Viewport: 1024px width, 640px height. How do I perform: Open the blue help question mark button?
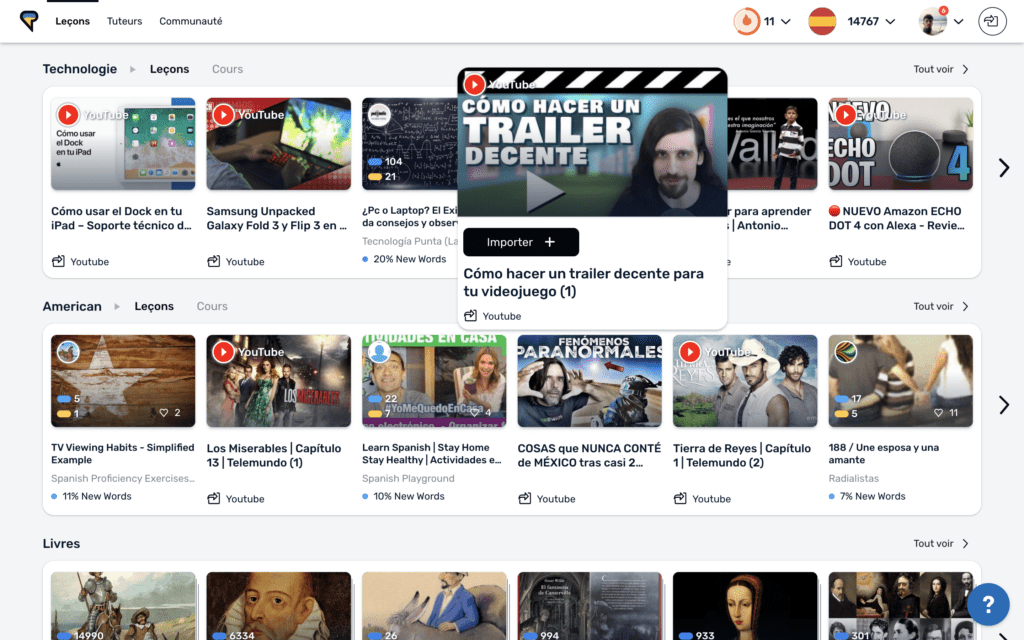coord(987,604)
